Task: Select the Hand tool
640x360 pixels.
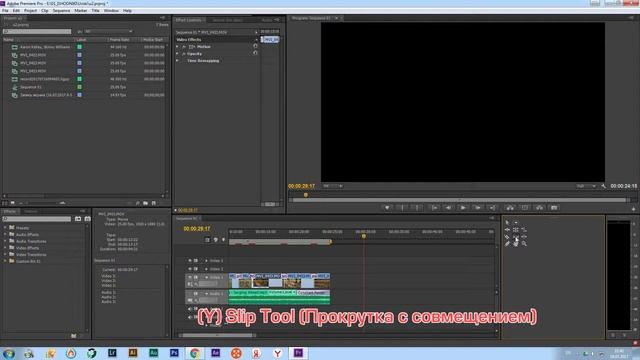Action: (516, 244)
